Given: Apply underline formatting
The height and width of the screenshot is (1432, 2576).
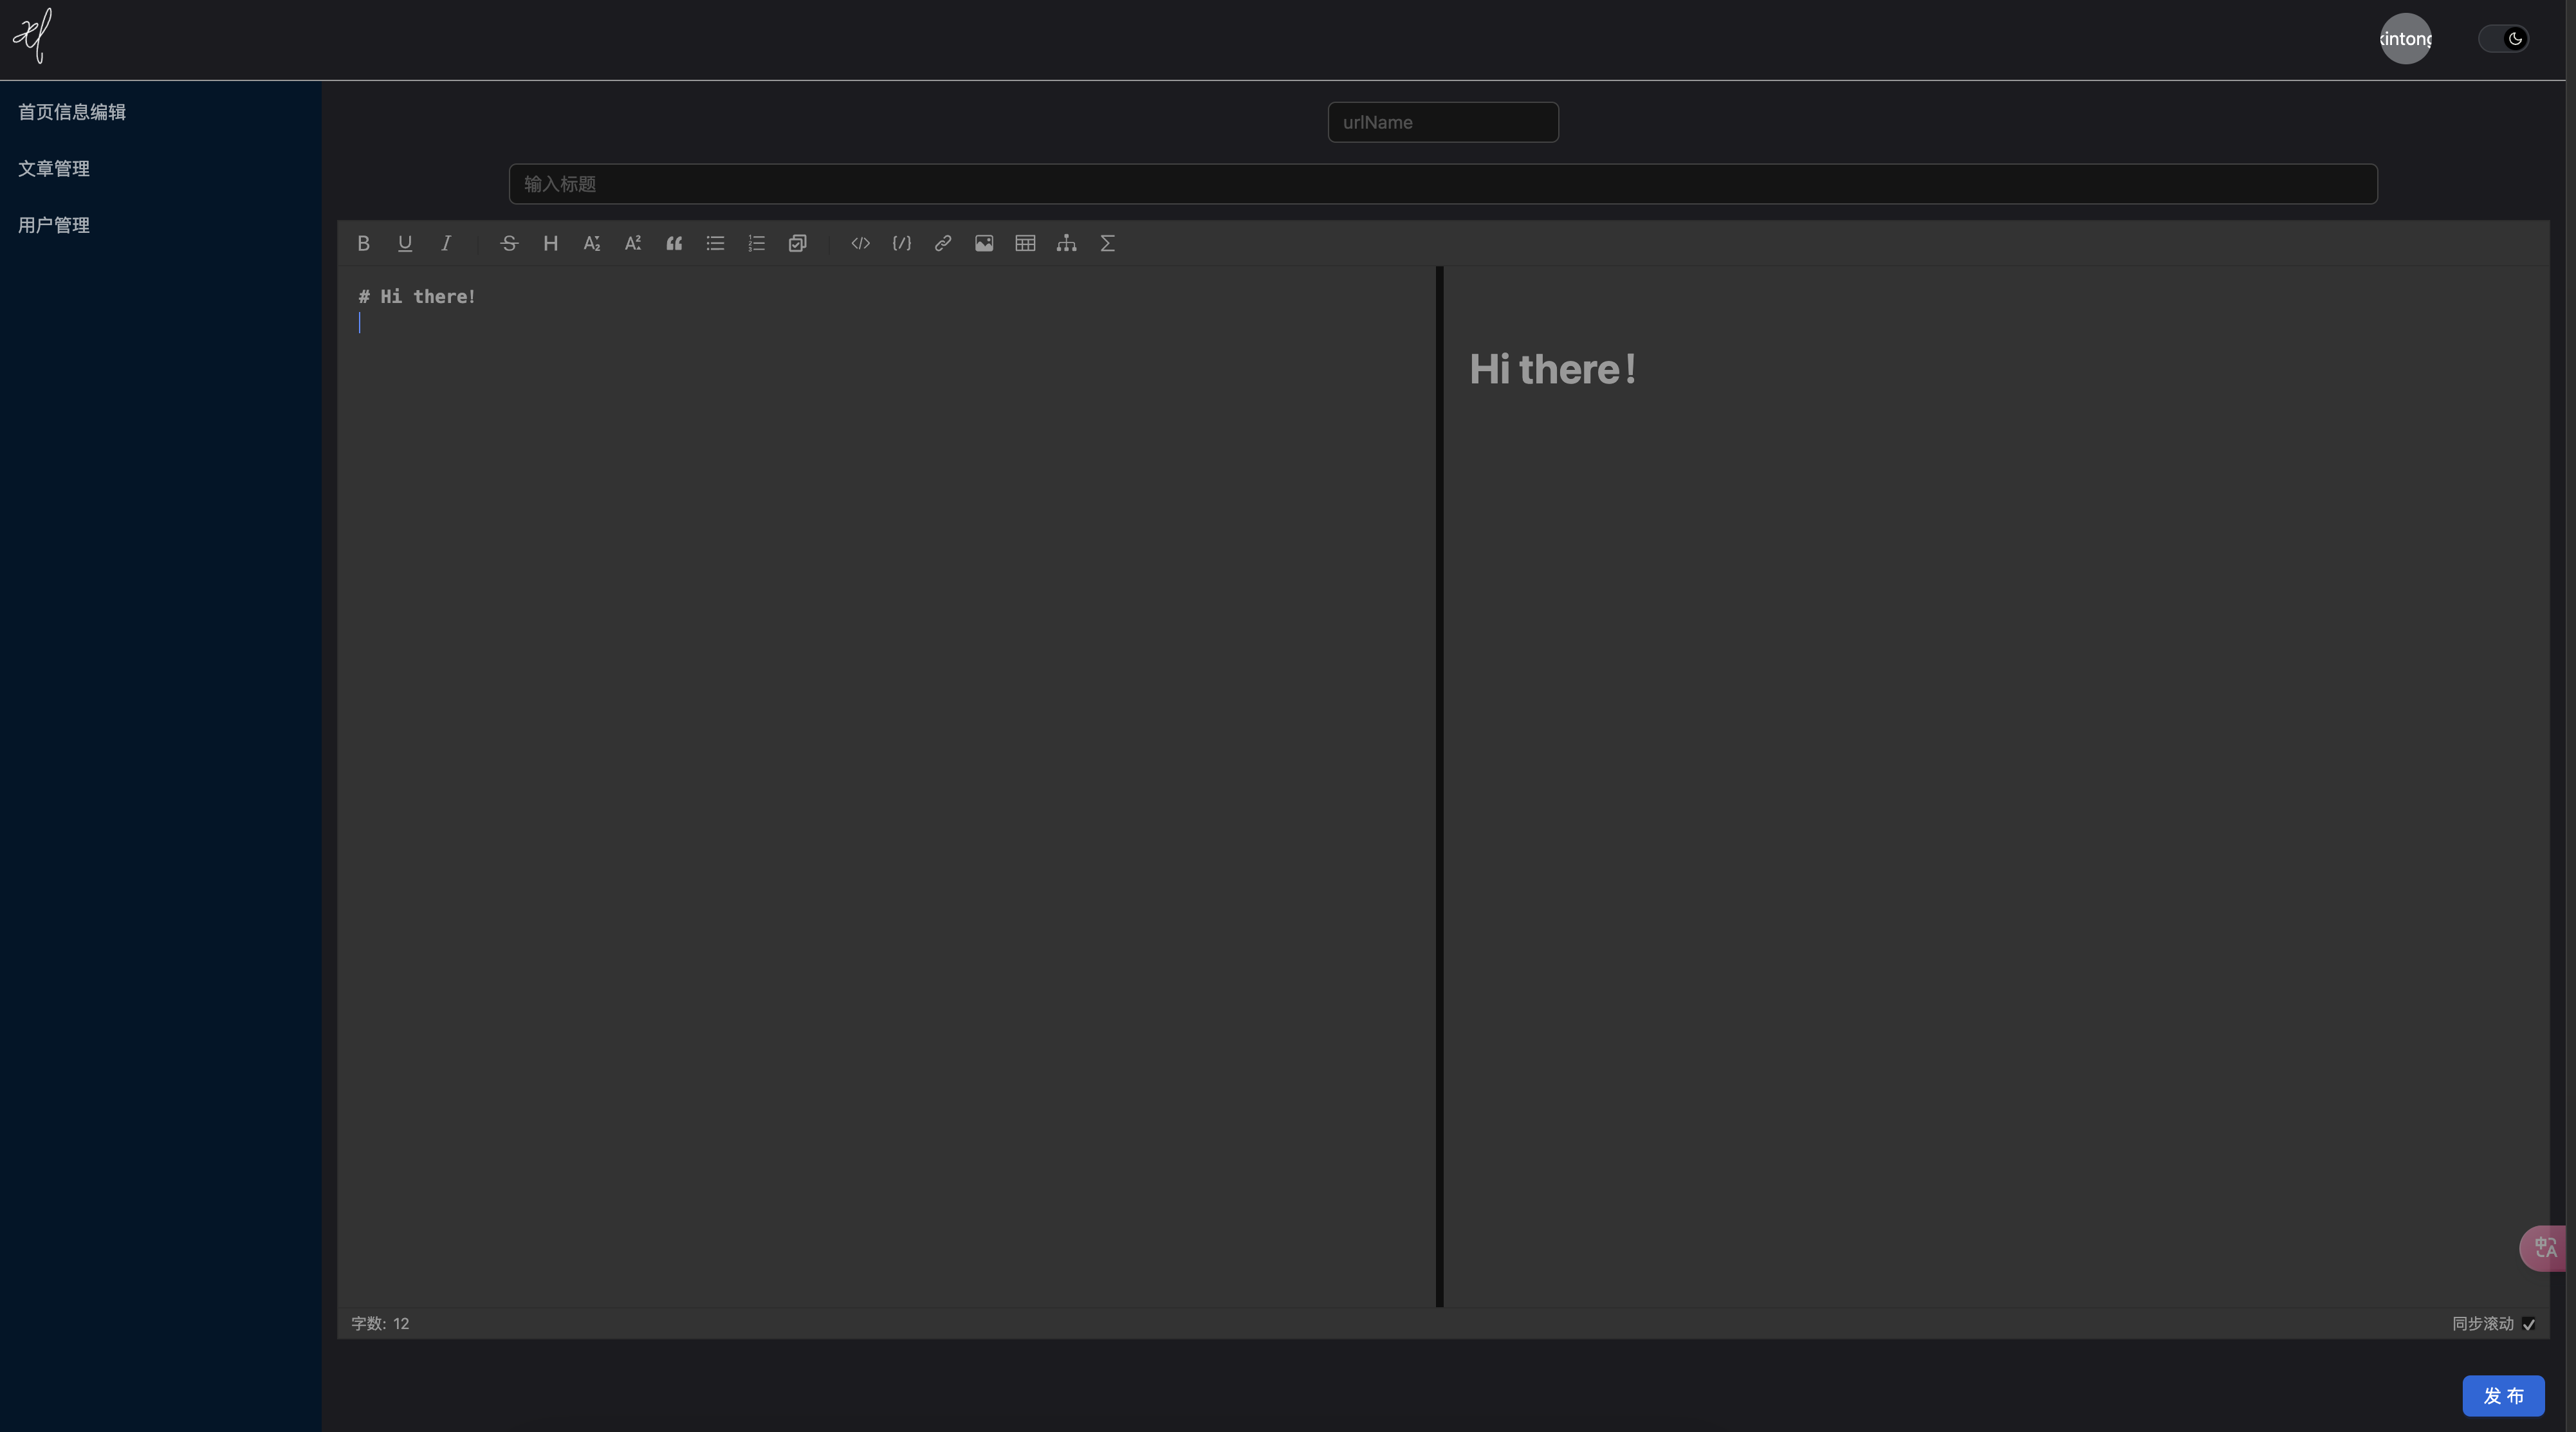Looking at the screenshot, I should (x=405, y=243).
